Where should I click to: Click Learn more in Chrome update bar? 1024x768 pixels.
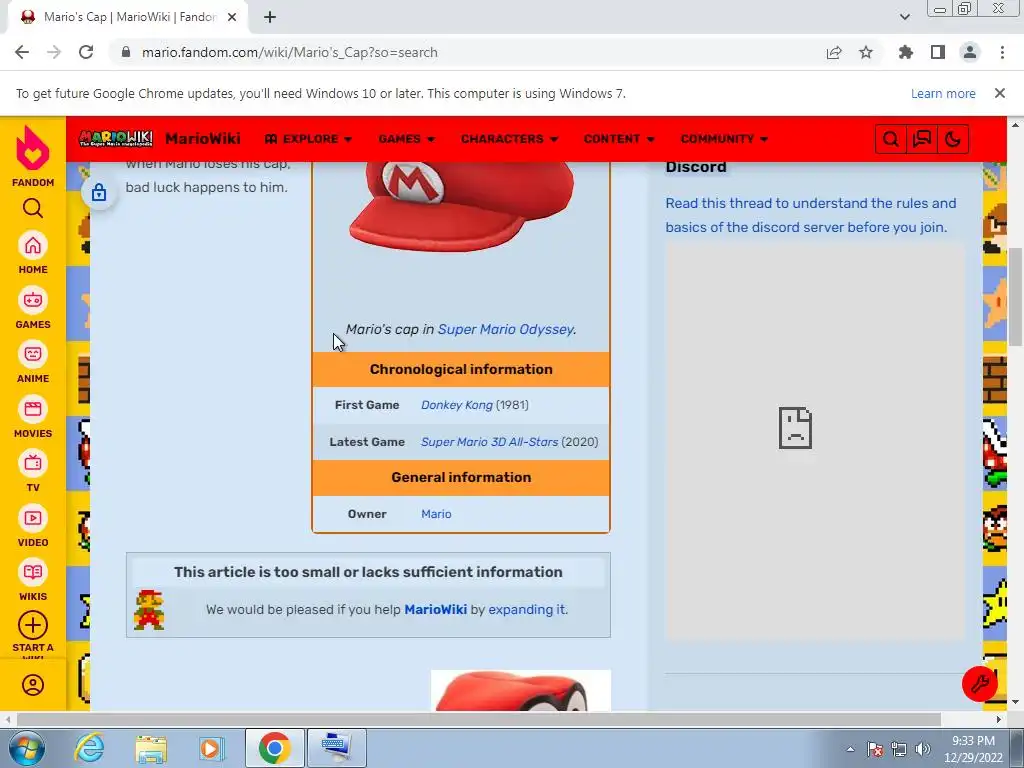[943, 93]
